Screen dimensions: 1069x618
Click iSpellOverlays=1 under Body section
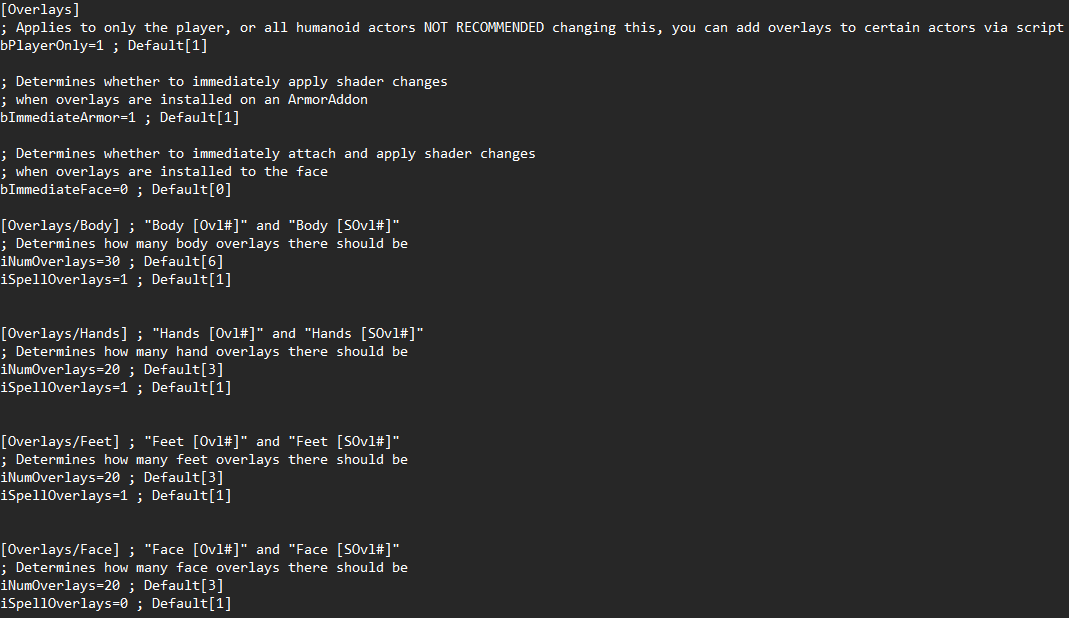pyautogui.click(x=64, y=280)
